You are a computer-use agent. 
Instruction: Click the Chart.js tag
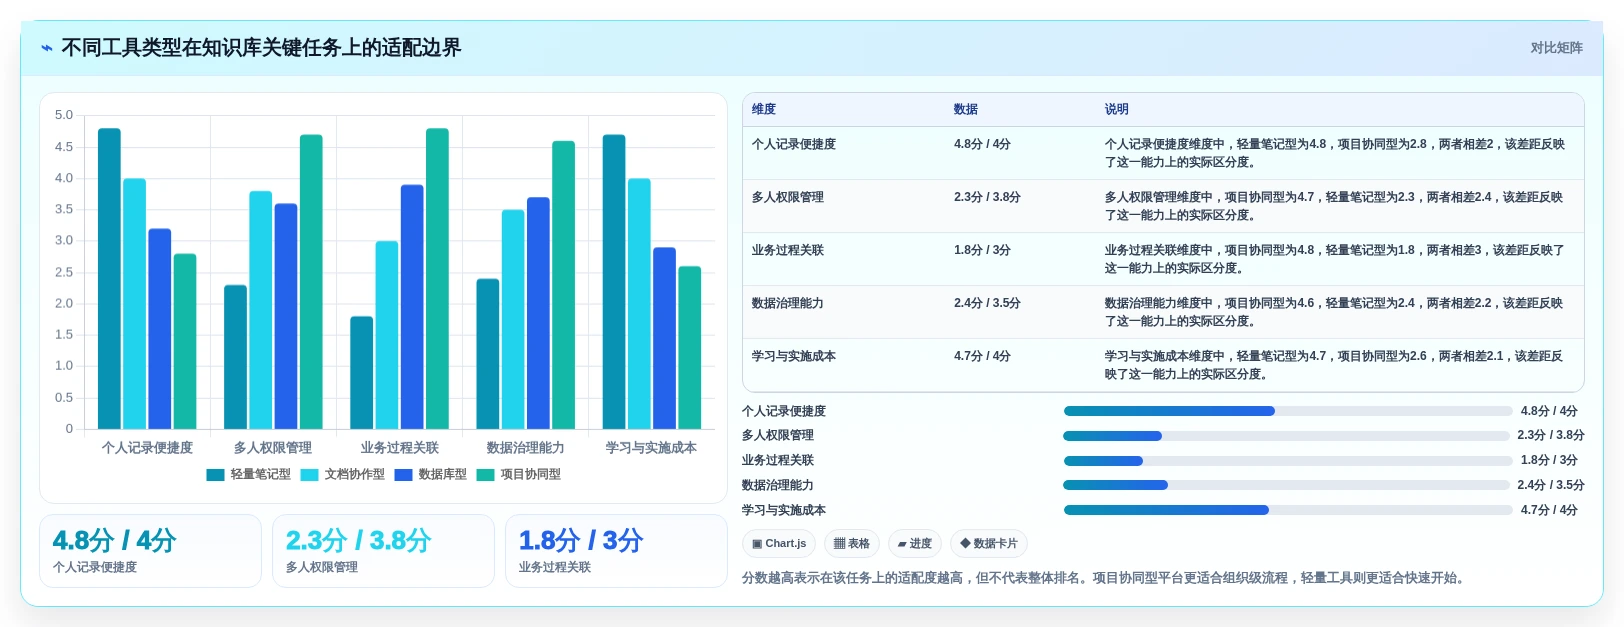779,544
